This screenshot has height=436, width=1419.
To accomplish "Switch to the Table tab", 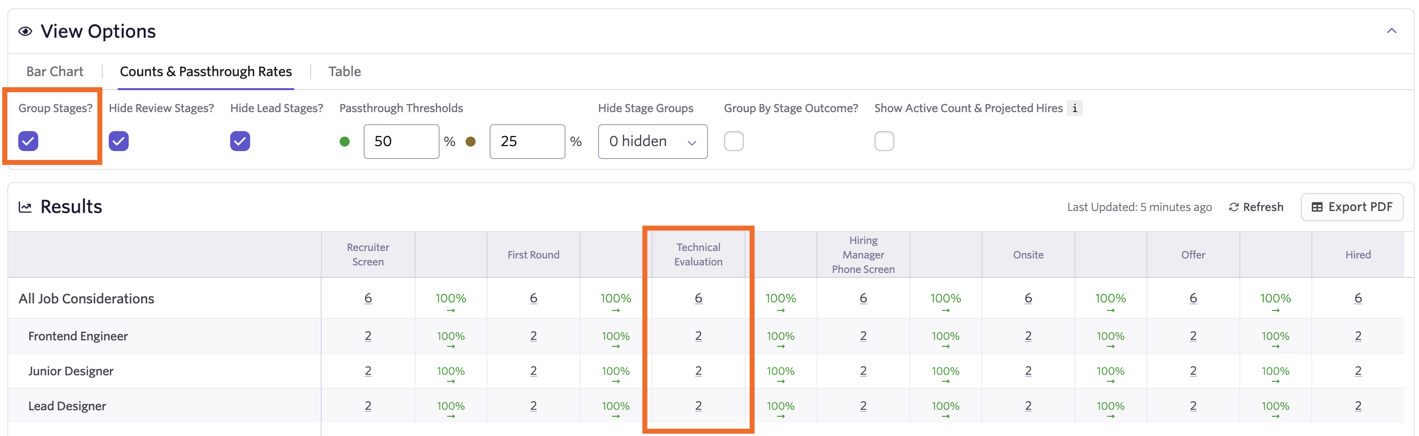I will 345,71.
